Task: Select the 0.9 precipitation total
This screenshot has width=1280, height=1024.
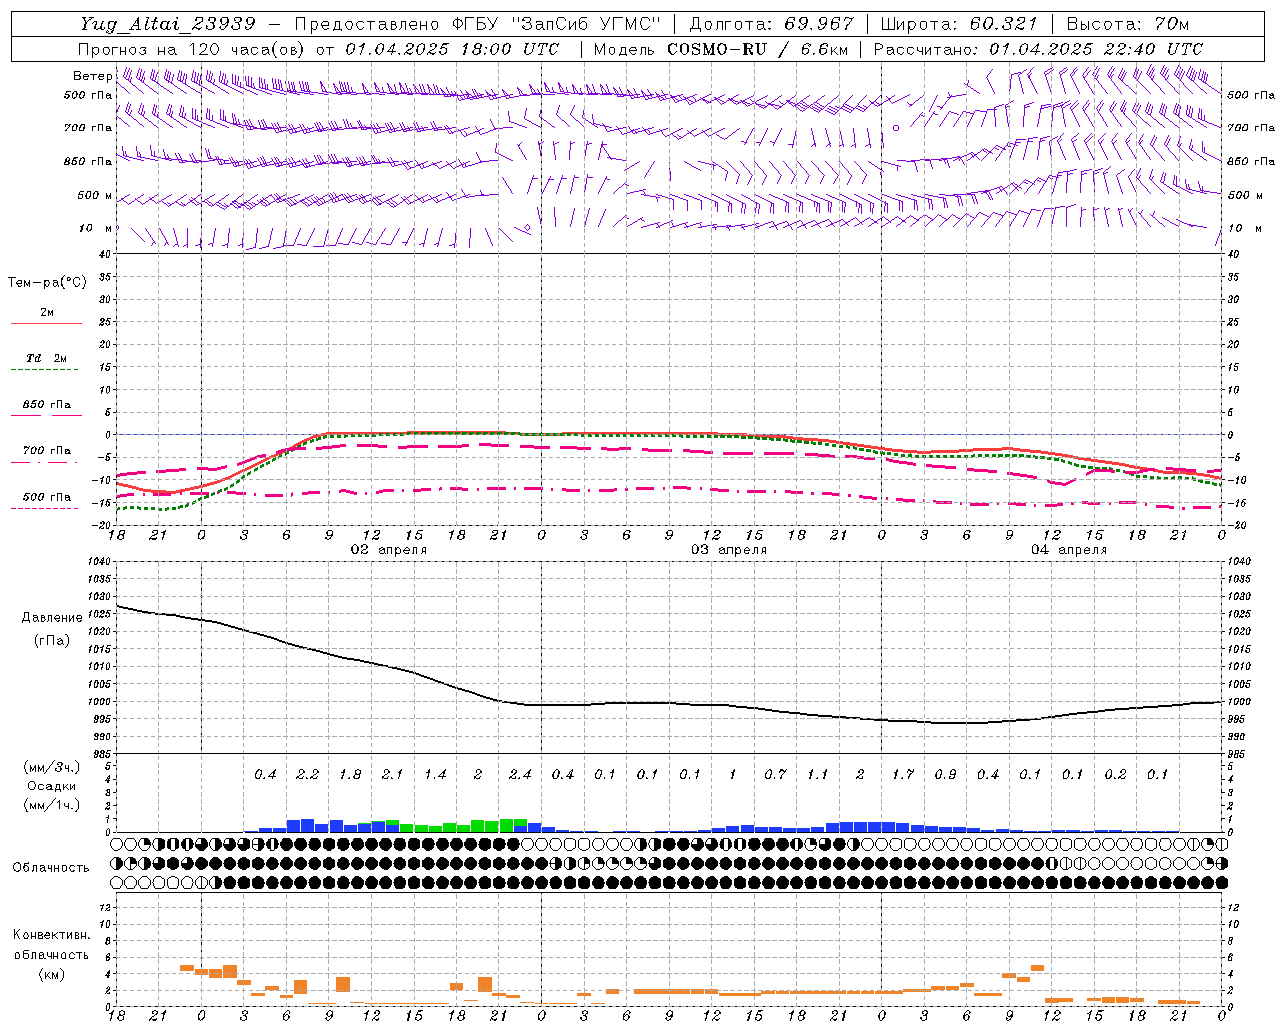Action: 945,774
